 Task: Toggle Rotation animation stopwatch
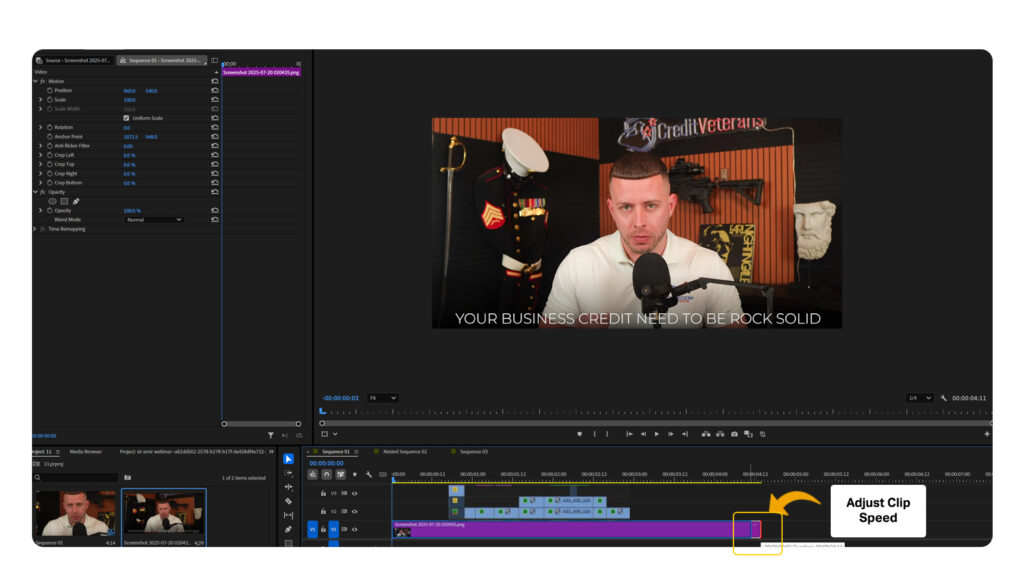coord(50,127)
